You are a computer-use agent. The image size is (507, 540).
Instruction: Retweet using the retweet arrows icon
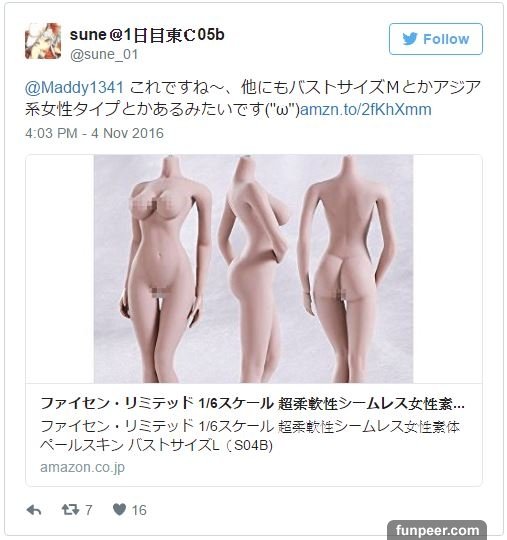(70, 510)
